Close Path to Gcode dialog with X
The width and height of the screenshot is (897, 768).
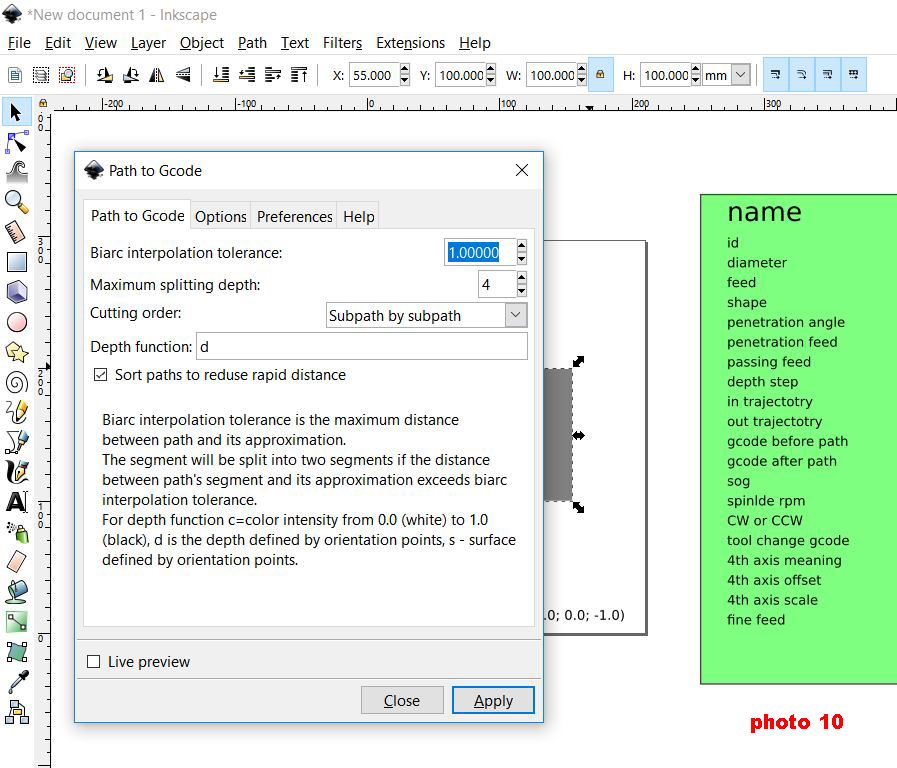pyautogui.click(x=522, y=170)
